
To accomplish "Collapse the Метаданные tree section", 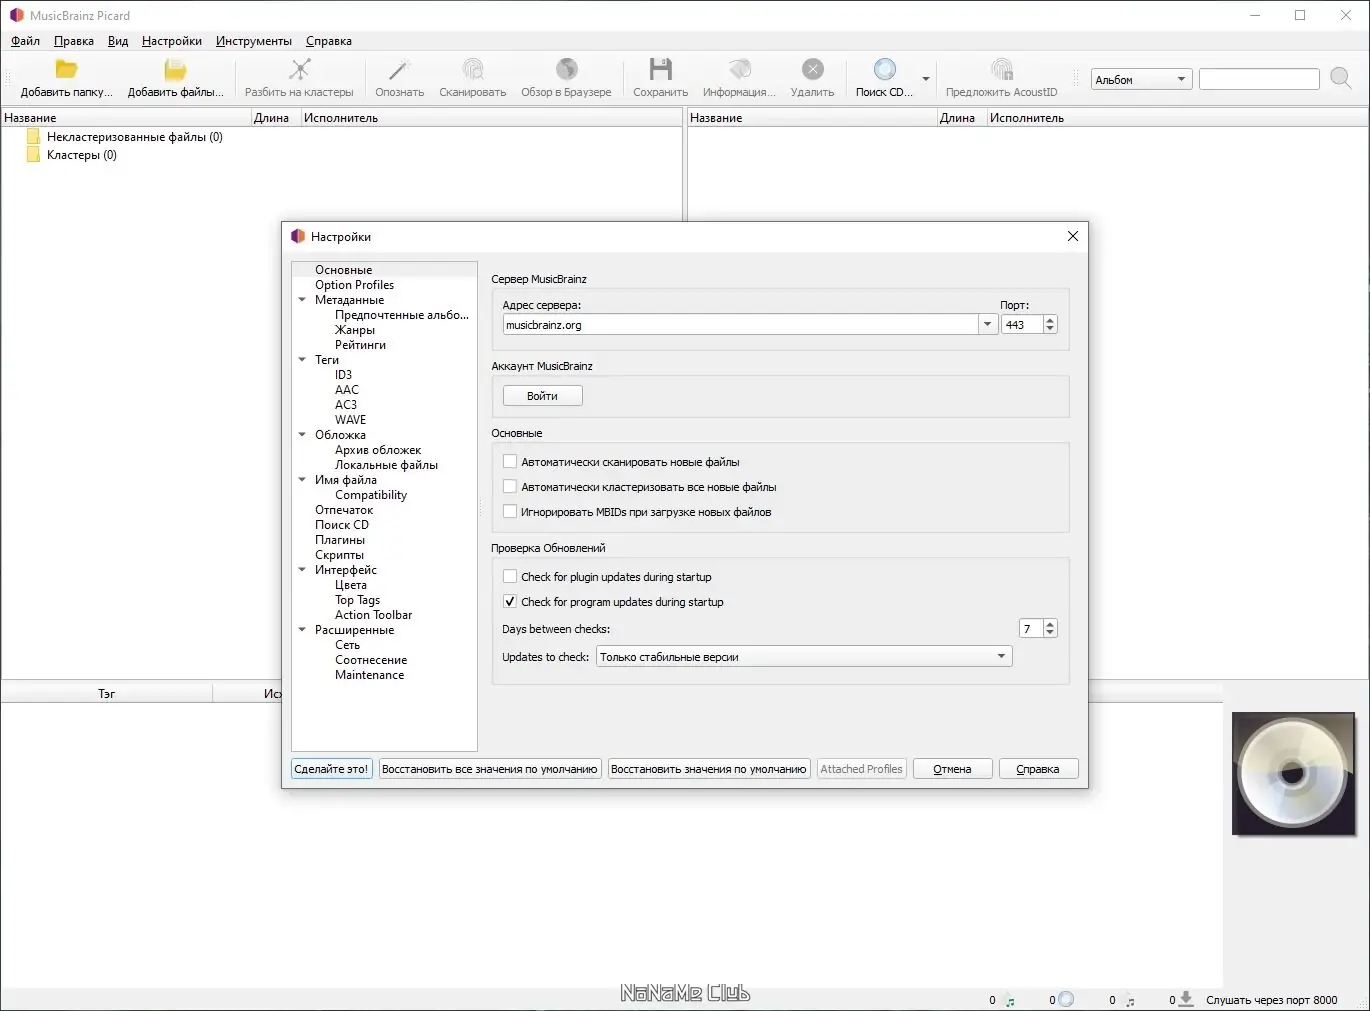I will click(x=302, y=300).
